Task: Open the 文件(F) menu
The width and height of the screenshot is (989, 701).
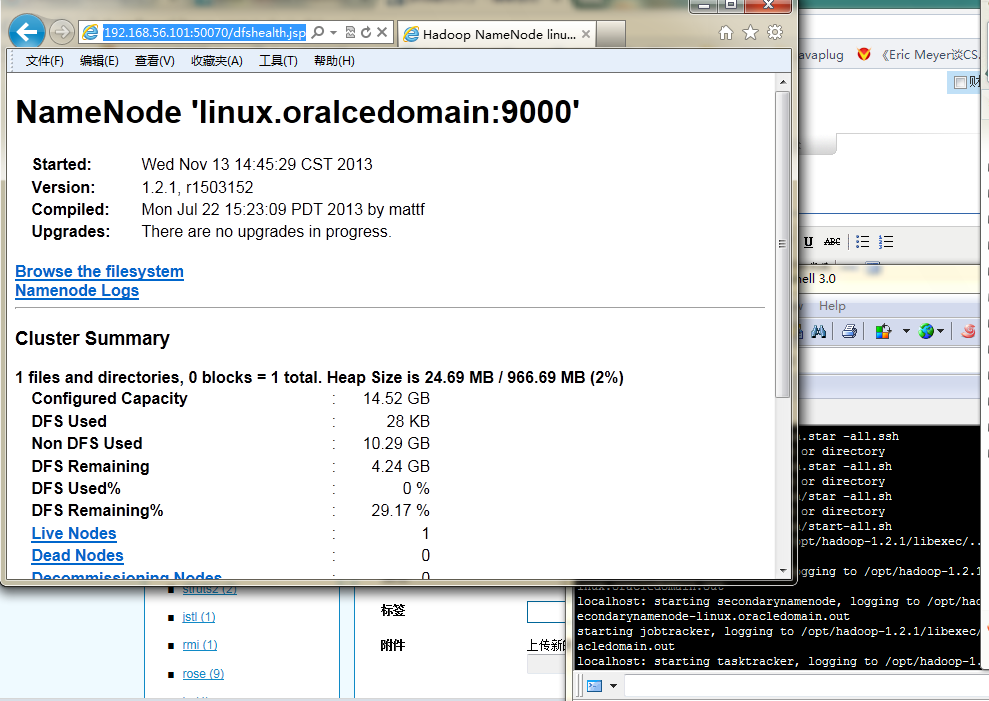Action: pos(45,61)
